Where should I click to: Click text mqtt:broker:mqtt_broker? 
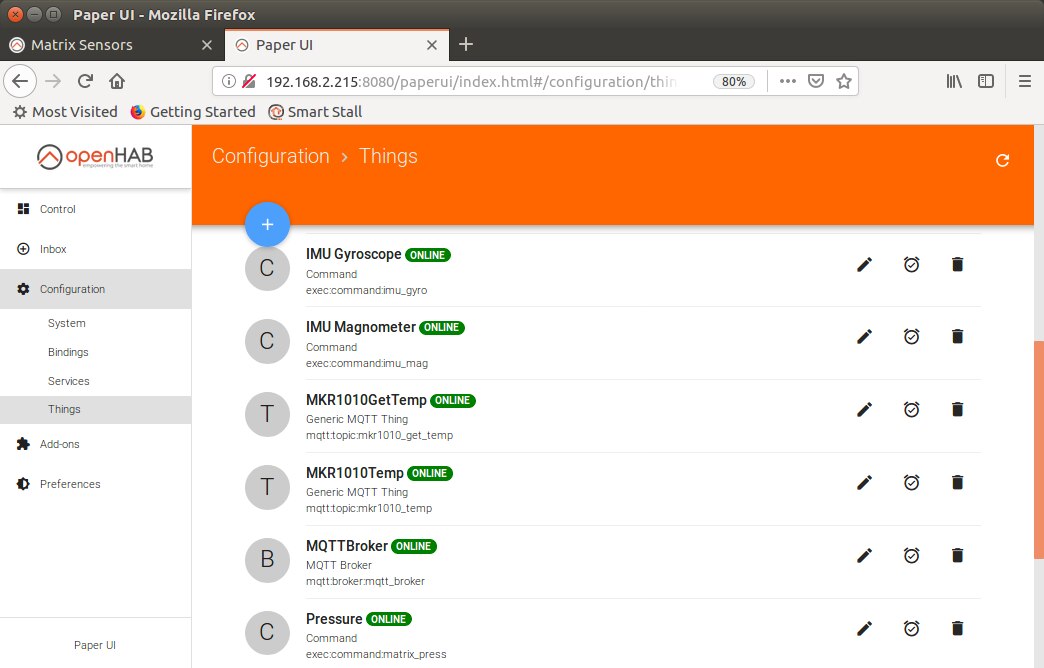(x=365, y=581)
